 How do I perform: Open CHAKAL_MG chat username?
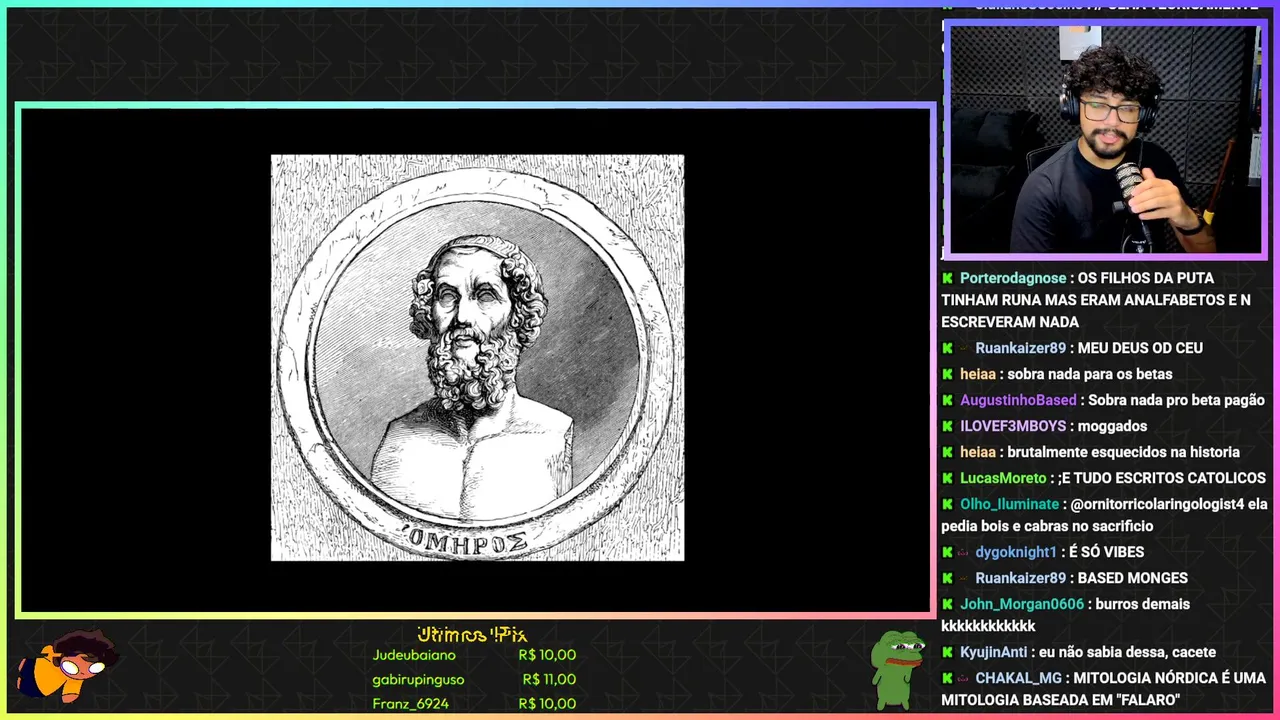[x=1019, y=678]
